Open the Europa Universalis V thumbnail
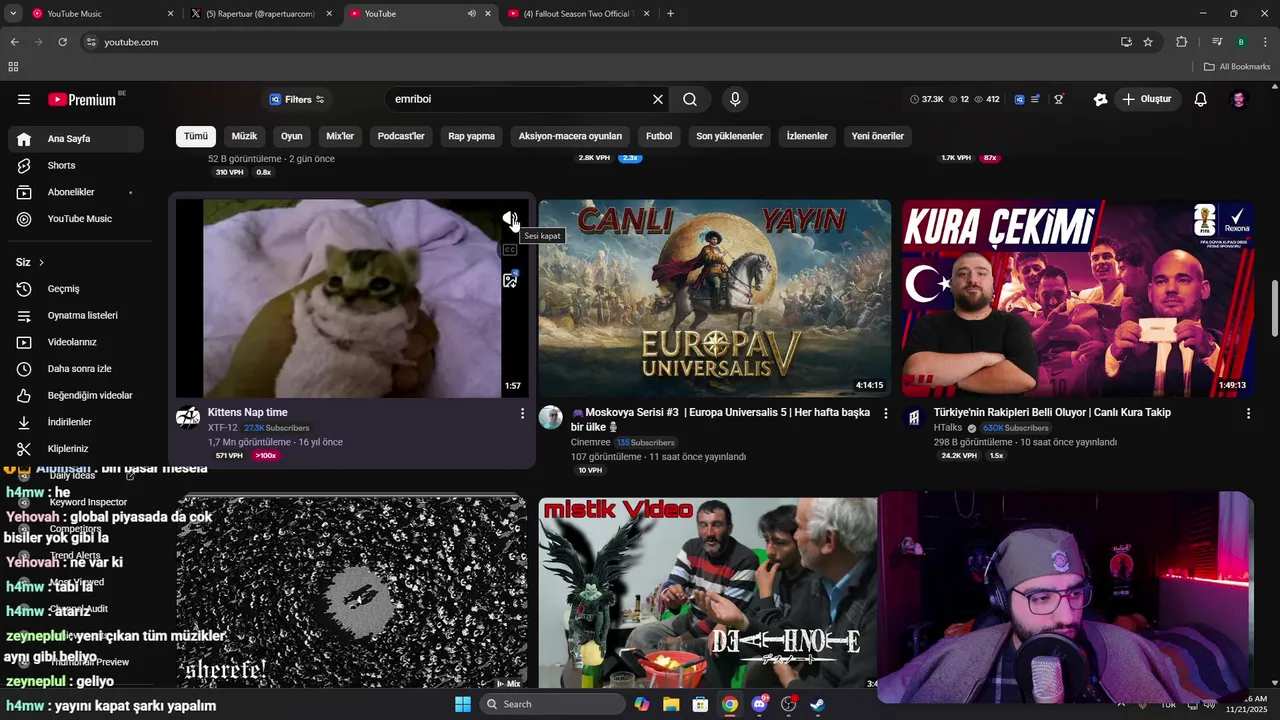This screenshot has height=720, width=1280. [x=715, y=298]
